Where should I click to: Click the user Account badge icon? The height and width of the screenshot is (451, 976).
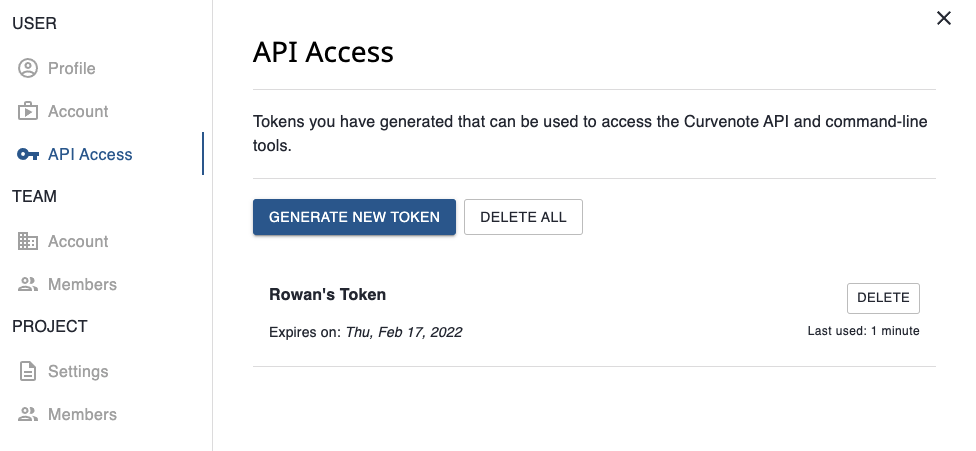pyautogui.click(x=27, y=111)
